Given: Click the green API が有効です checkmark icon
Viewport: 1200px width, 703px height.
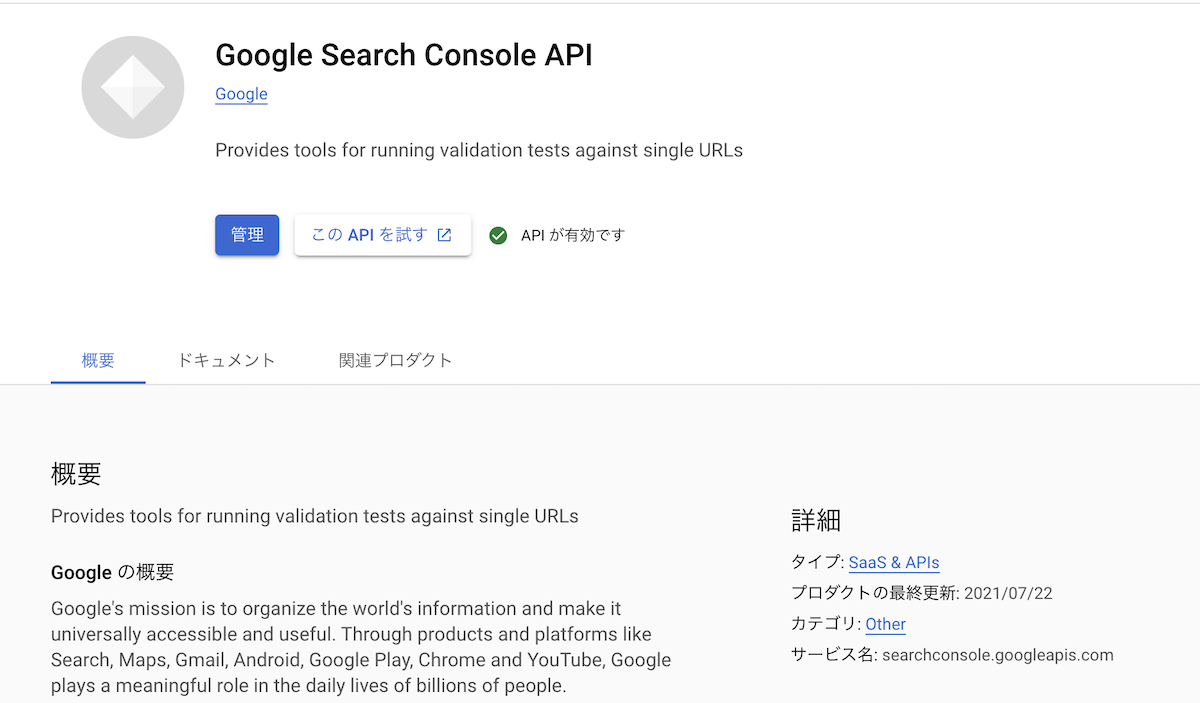Looking at the screenshot, I should coord(498,235).
